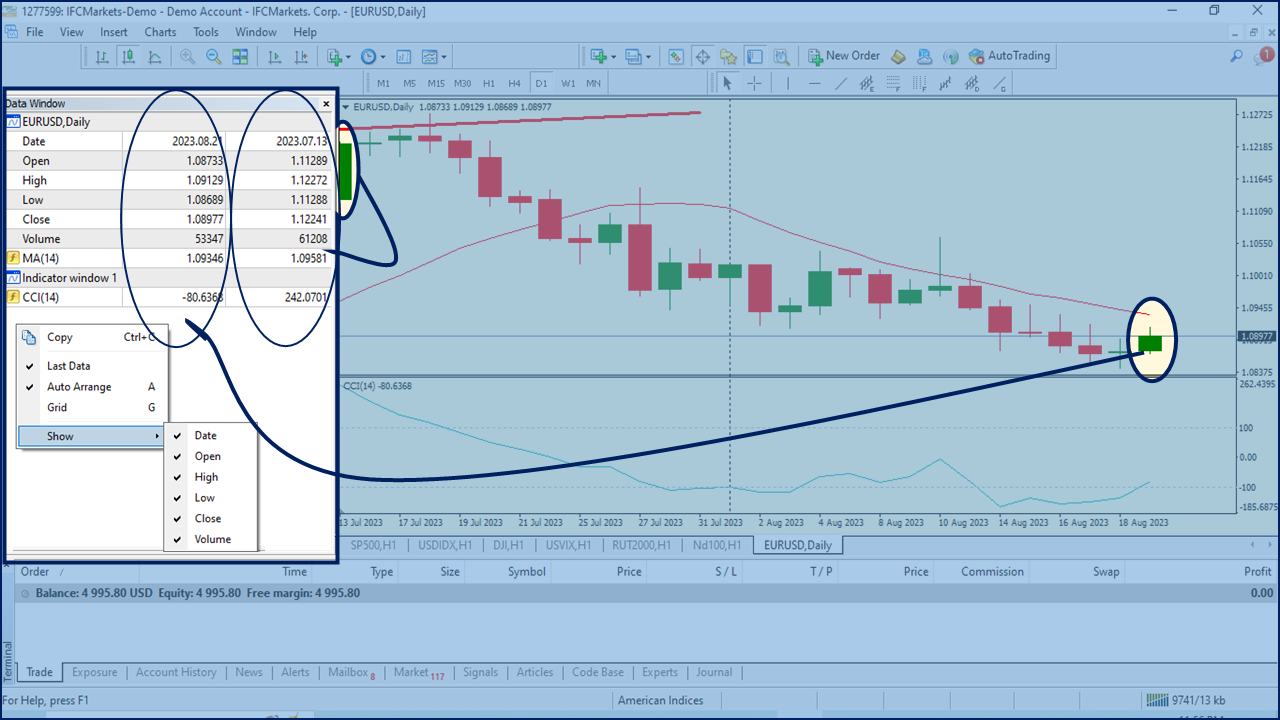Open the chart type dropdown arrow
Image resolution: width=1280 pixels, height=720 pixels.
(442, 57)
